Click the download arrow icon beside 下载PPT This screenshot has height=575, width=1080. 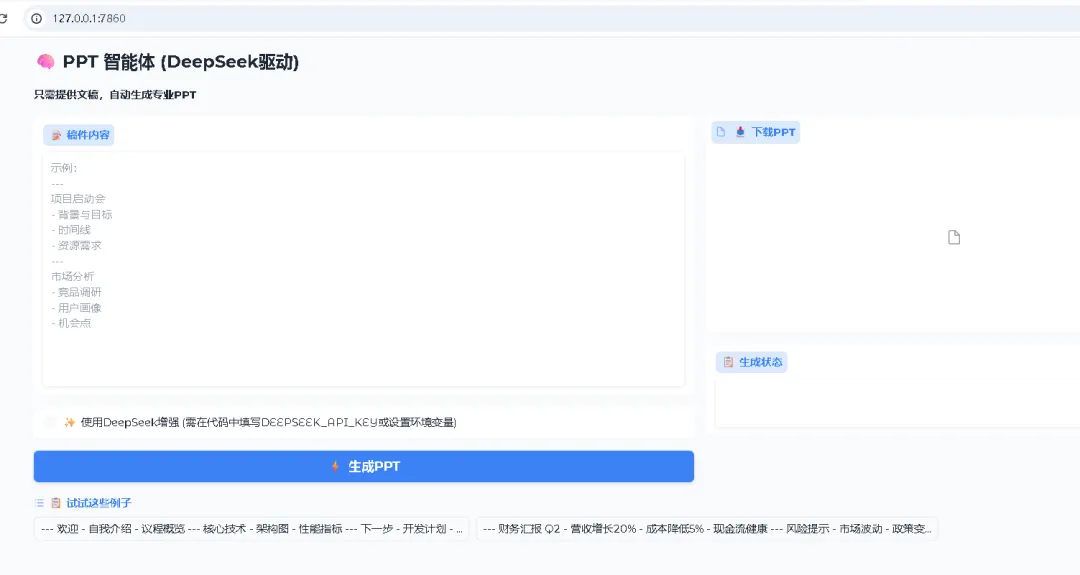(x=740, y=132)
